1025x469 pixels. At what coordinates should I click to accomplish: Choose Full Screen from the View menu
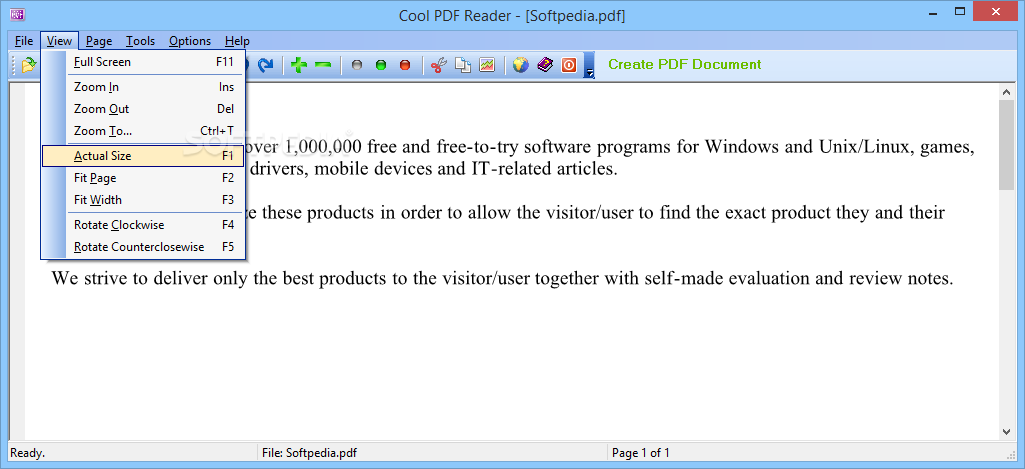click(143, 62)
